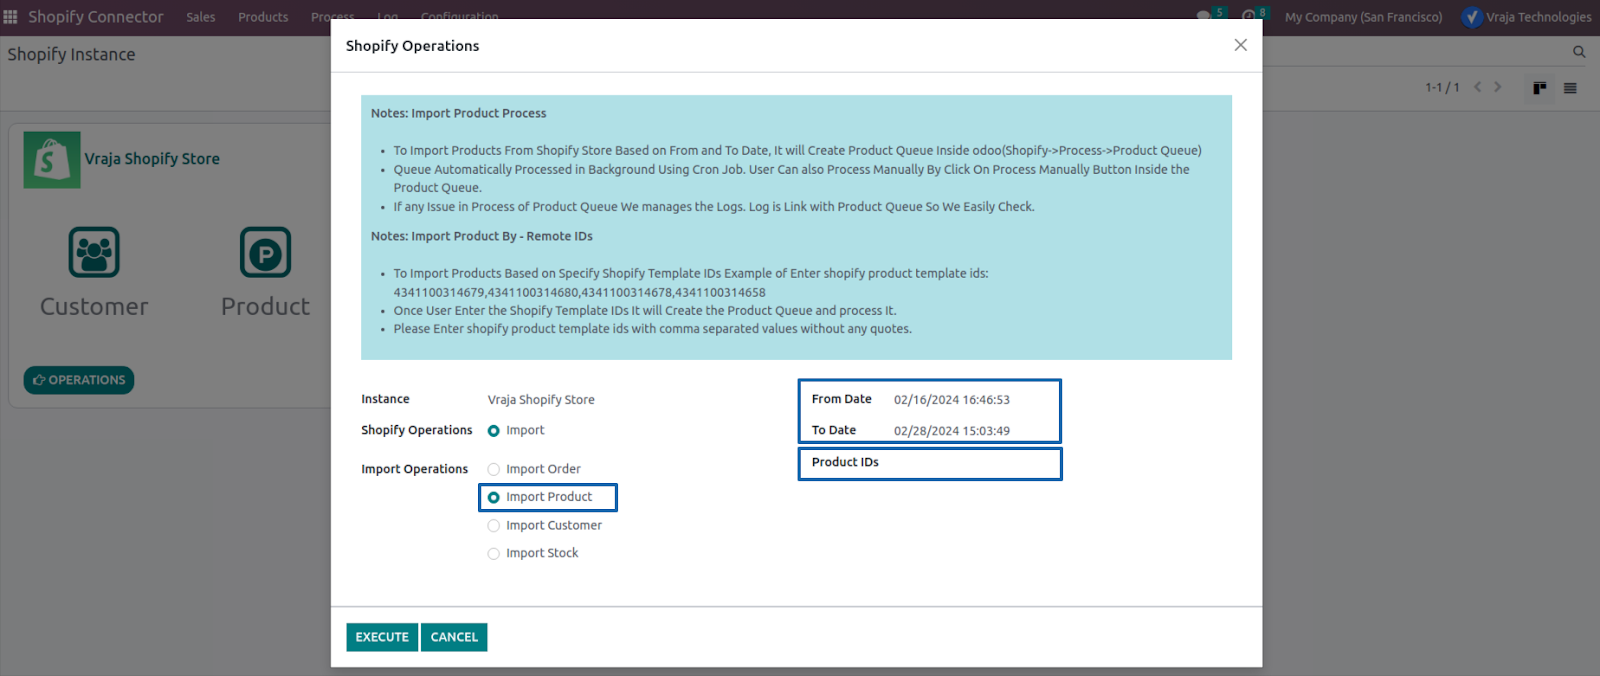Image resolution: width=1600 pixels, height=676 pixels.
Task: Click the Notes: Import Product Process heading
Action: 459,113
